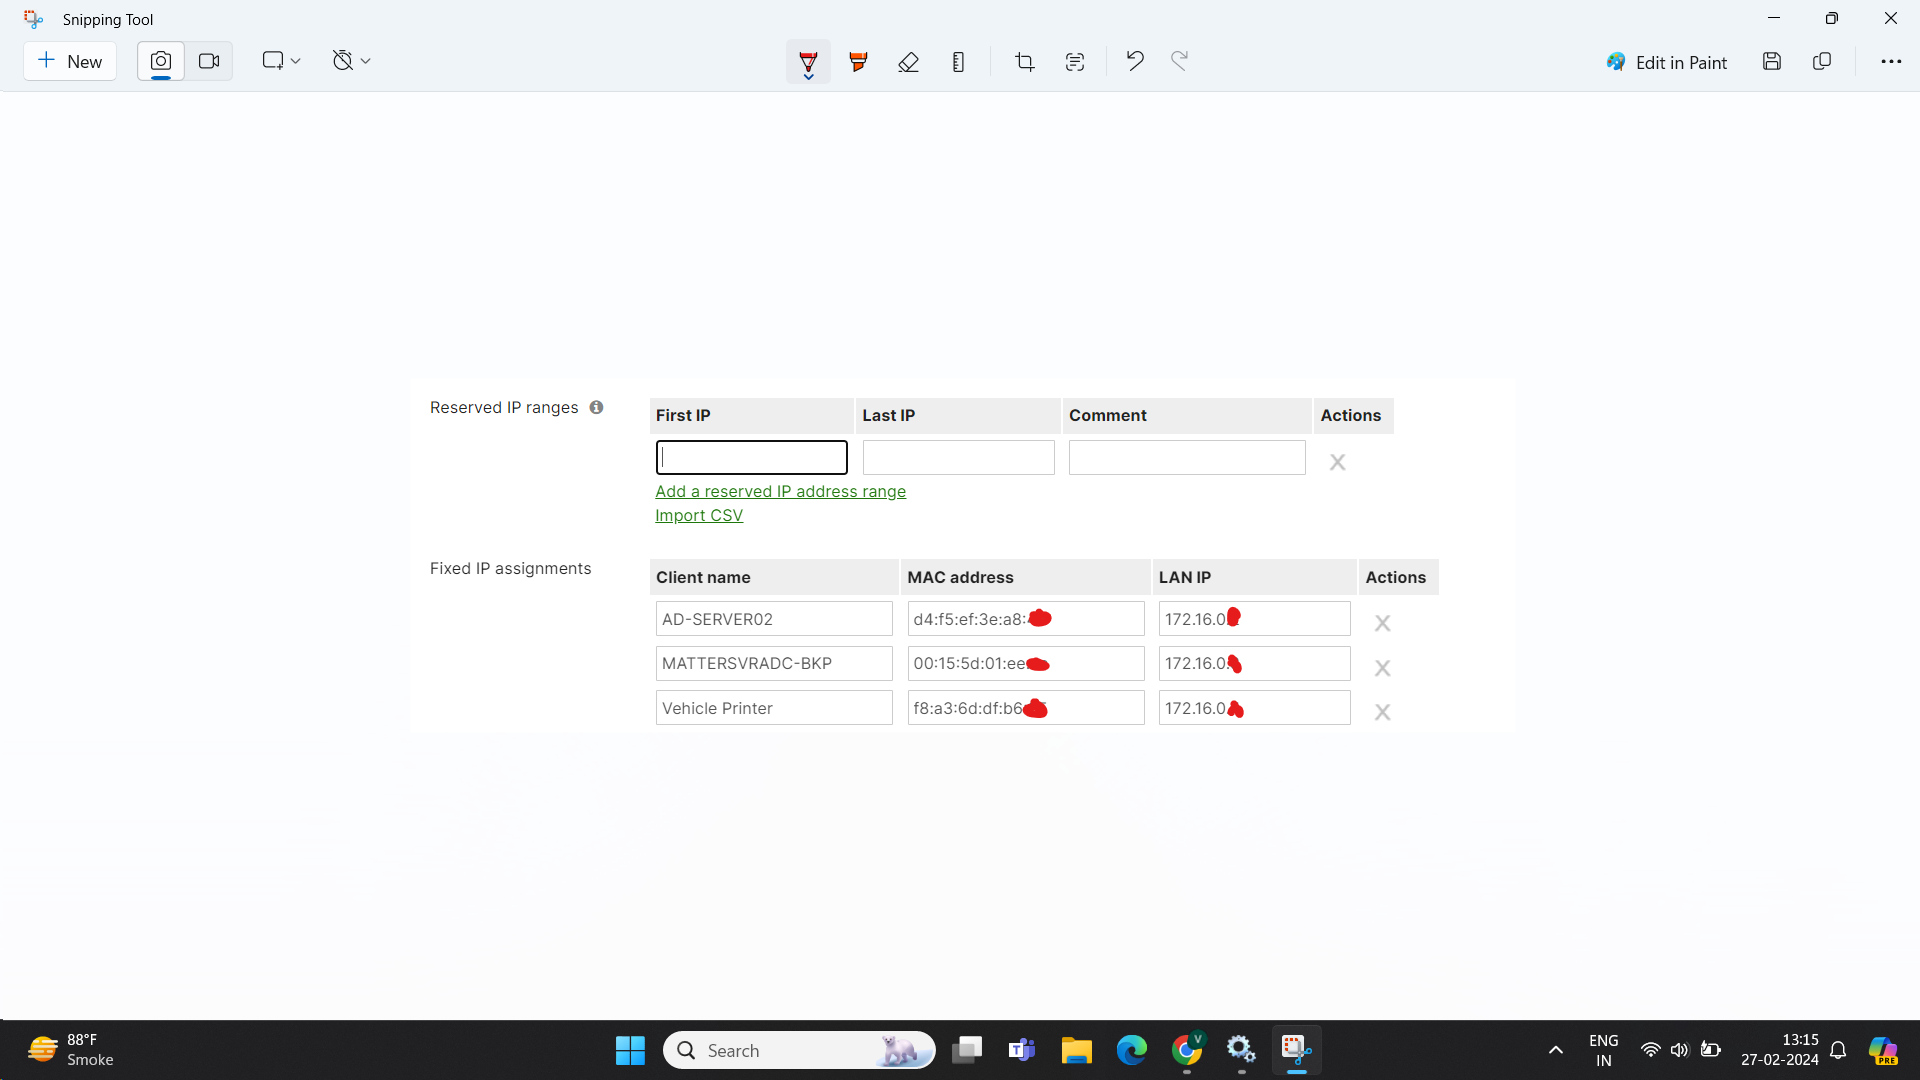Select the ruler/straight line tool icon
This screenshot has height=1080, width=1920.
coord(959,61)
